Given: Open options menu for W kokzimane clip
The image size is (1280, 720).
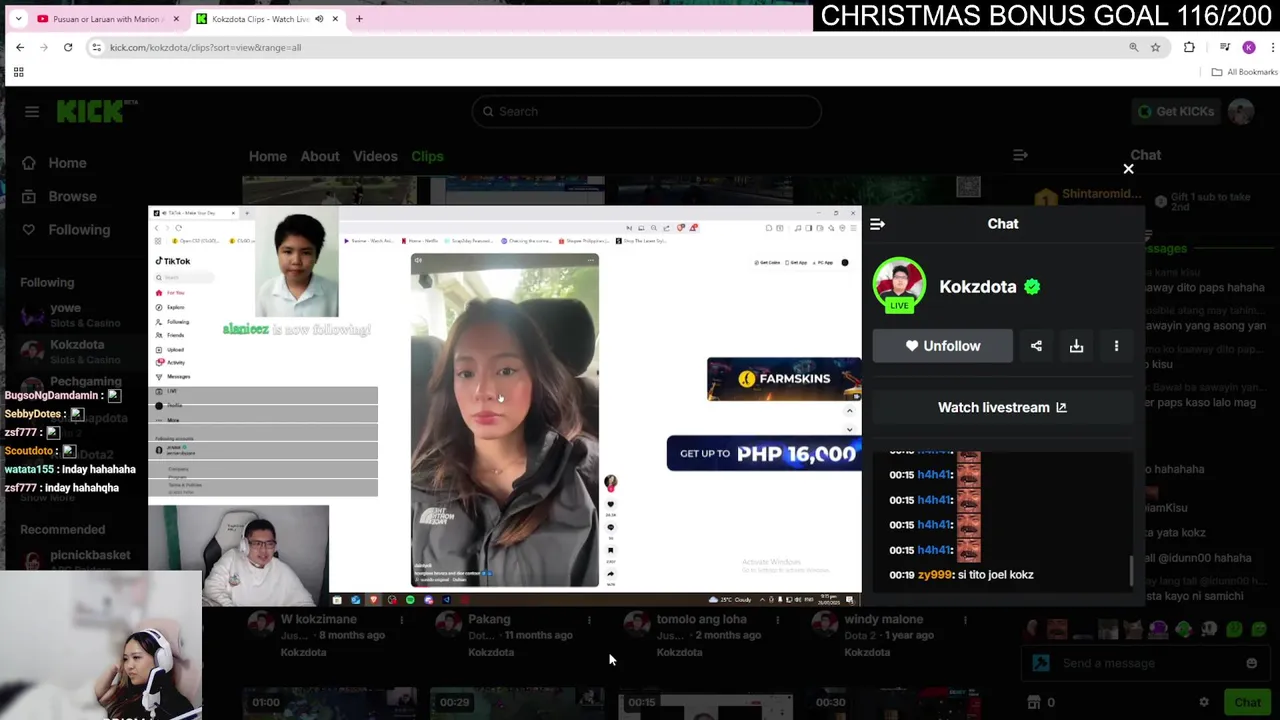Looking at the screenshot, I should [x=401, y=620].
